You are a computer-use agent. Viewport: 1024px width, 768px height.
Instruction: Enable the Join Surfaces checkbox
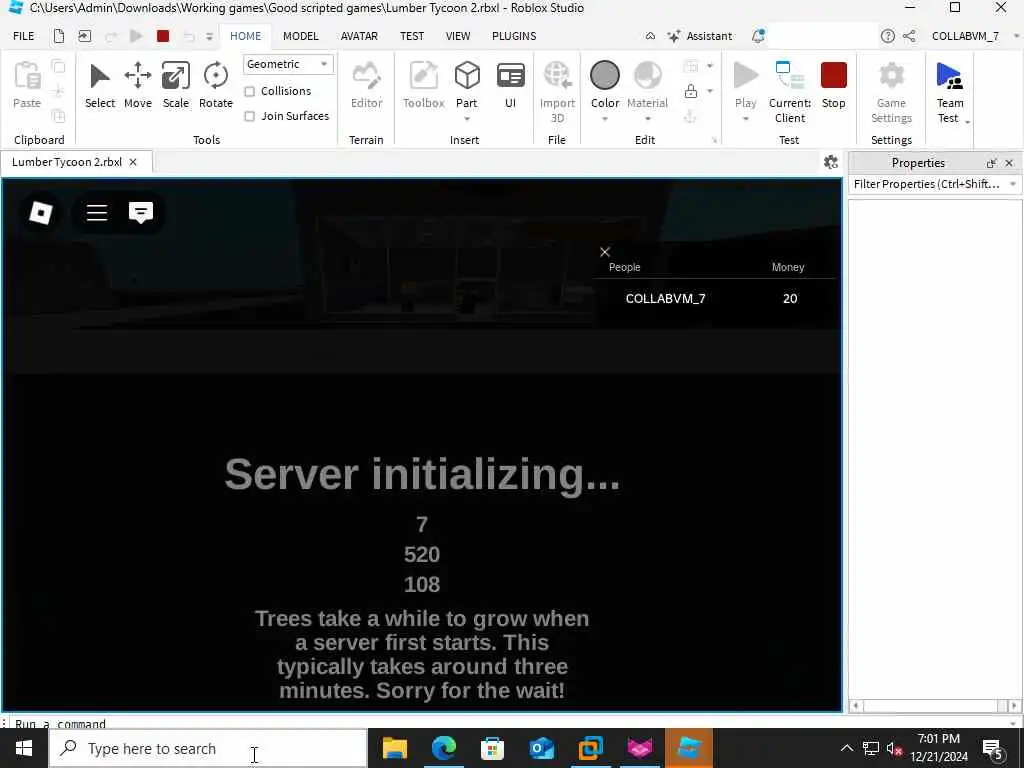[249, 116]
